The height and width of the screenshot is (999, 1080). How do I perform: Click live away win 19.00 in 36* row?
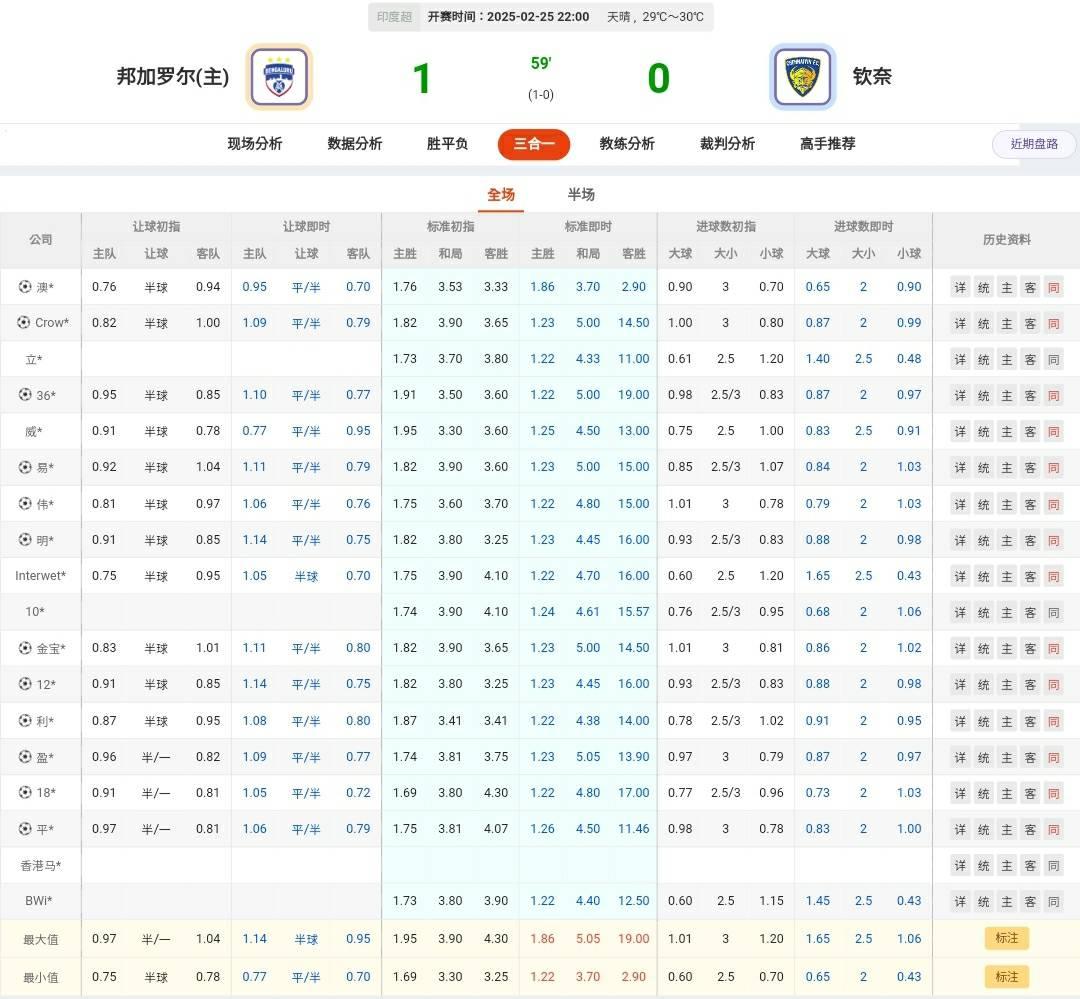633,395
